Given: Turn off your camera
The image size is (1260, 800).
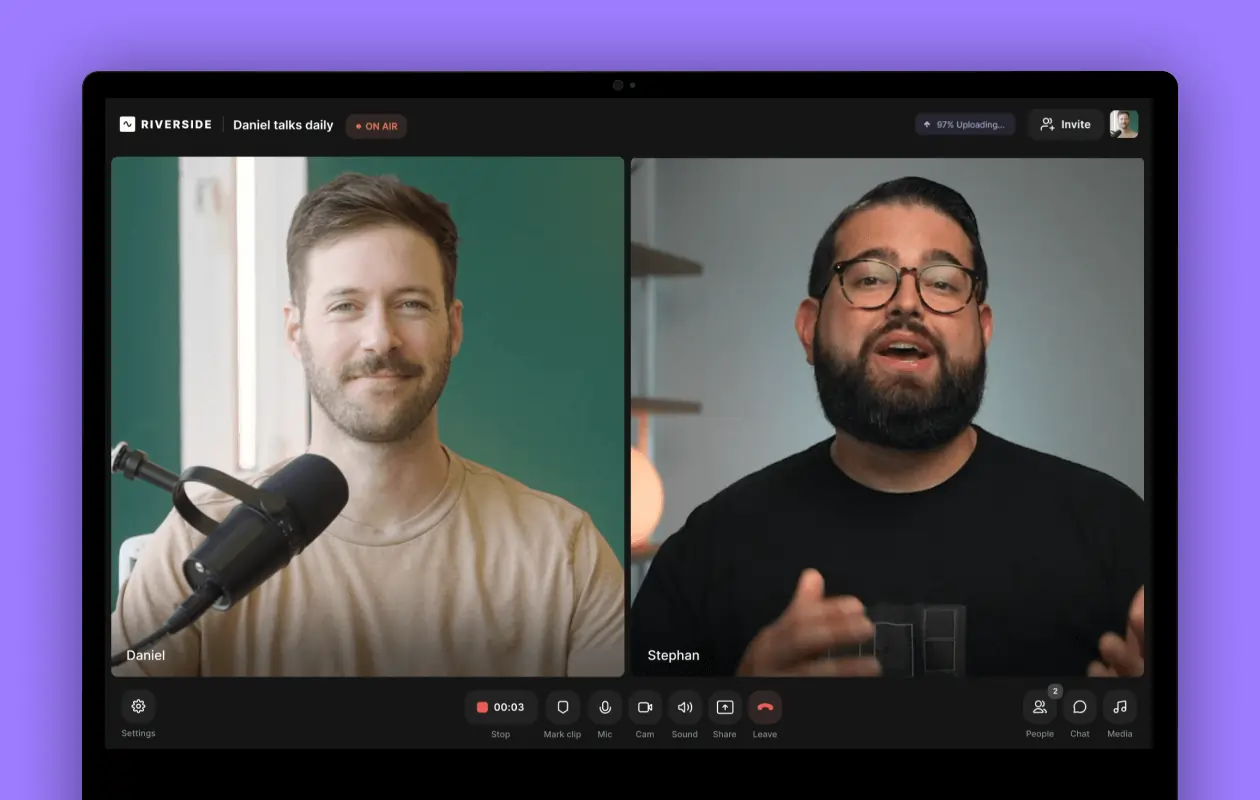Looking at the screenshot, I should click(x=644, y=707).
